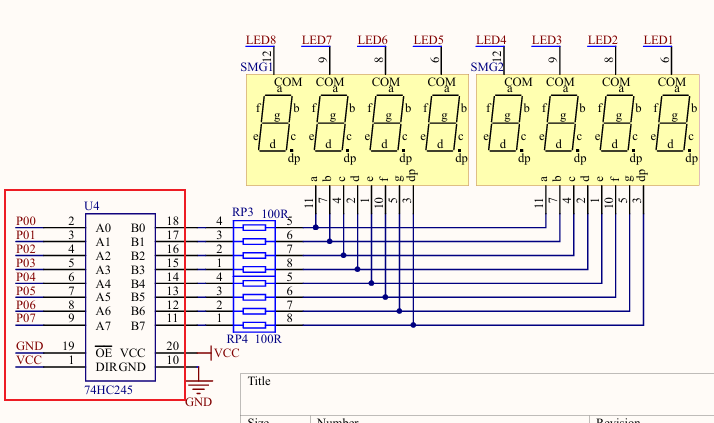Image resolution: width=714 pixels, height=423 pixels.
Task: Select pin A7 of the 74HC245
Action: point(103,326)
